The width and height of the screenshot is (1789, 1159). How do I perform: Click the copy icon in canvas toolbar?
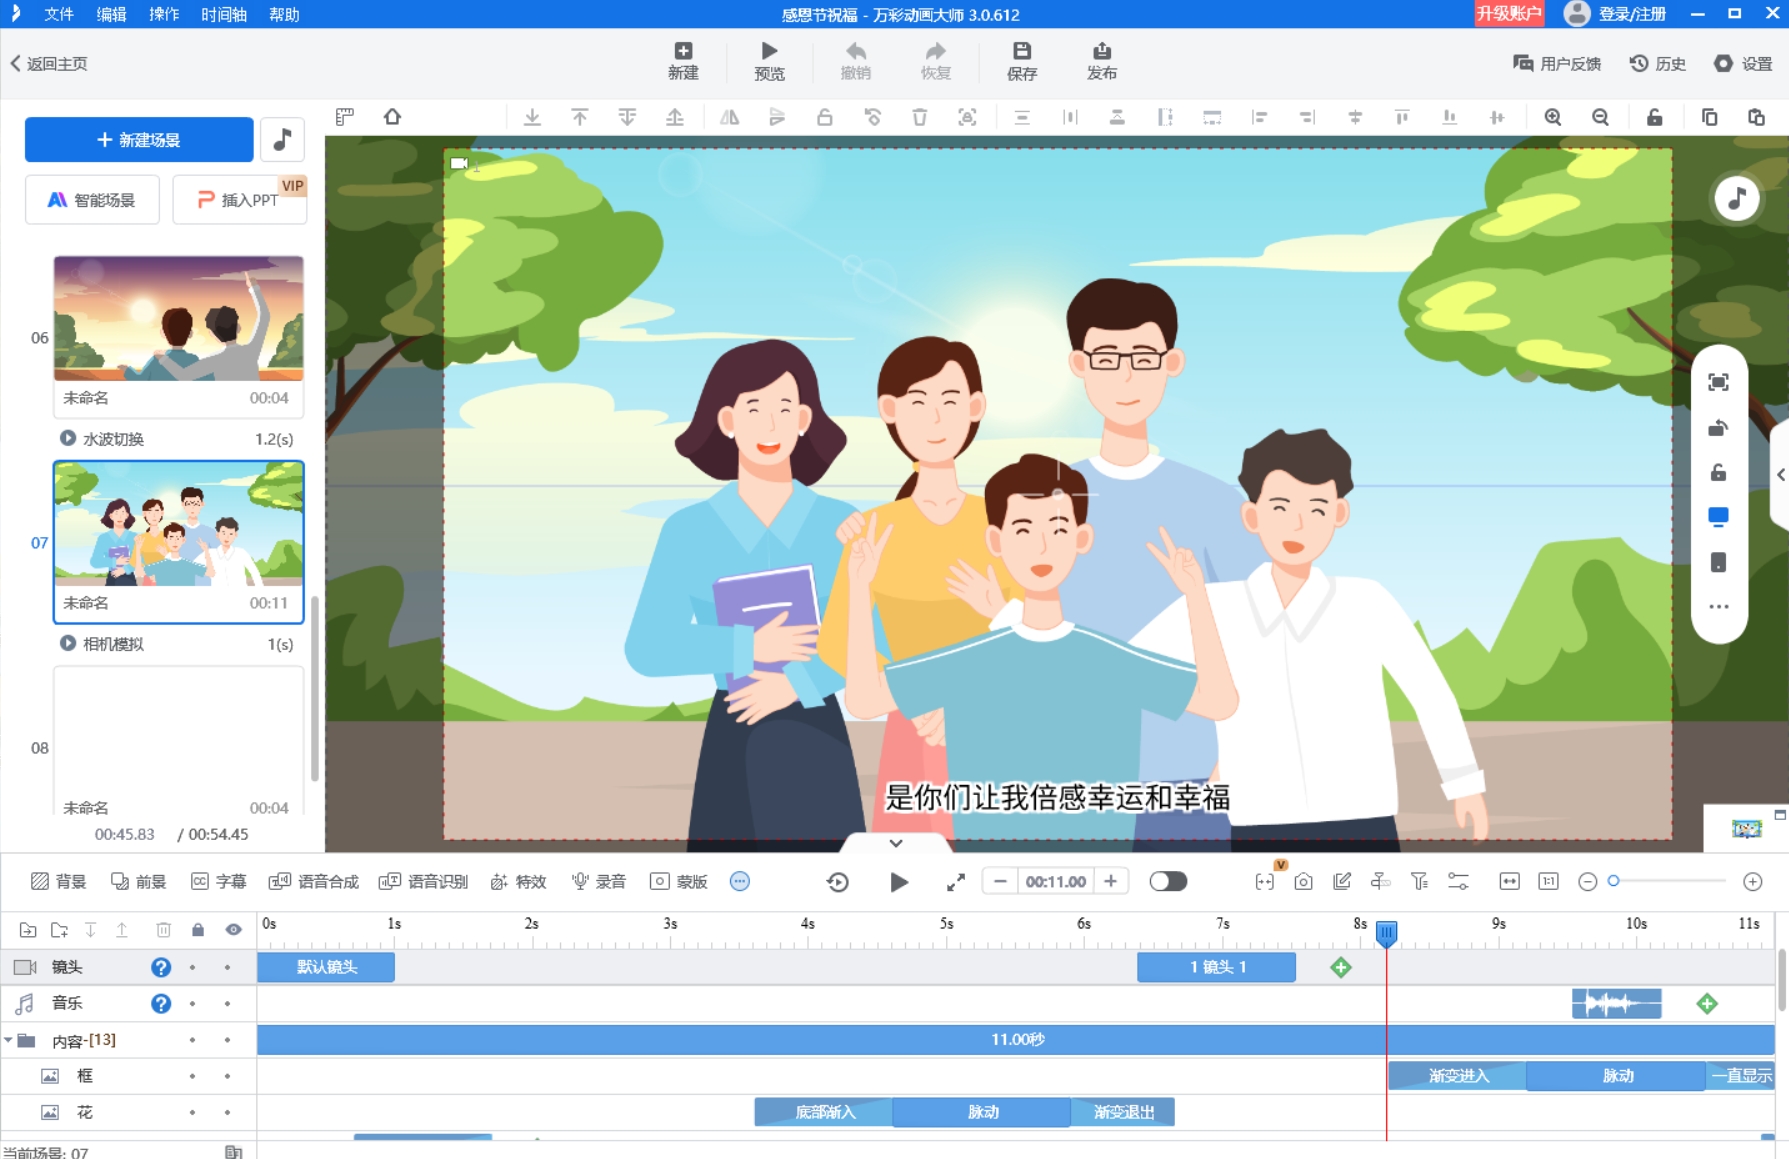[1709, 117]
